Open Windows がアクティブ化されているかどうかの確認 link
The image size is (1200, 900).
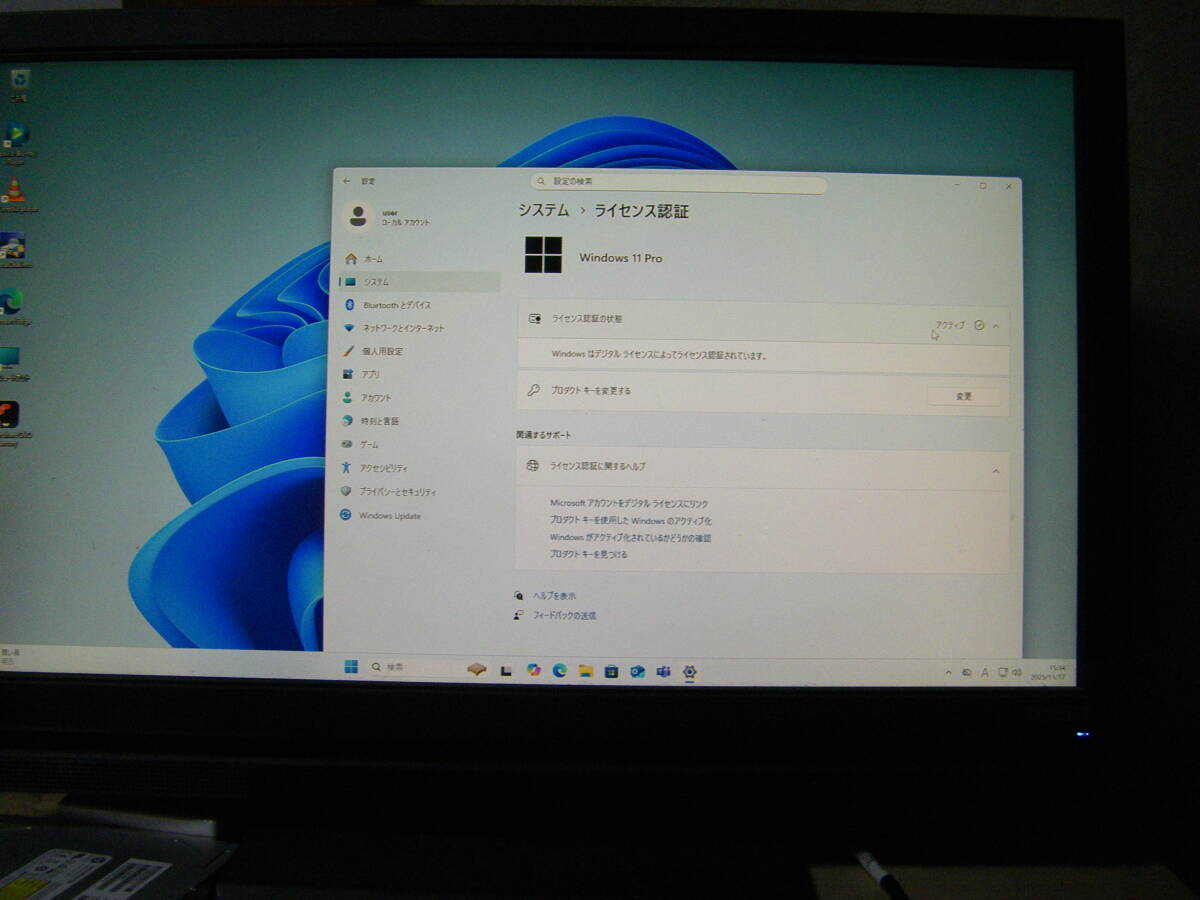pos(631,538)
